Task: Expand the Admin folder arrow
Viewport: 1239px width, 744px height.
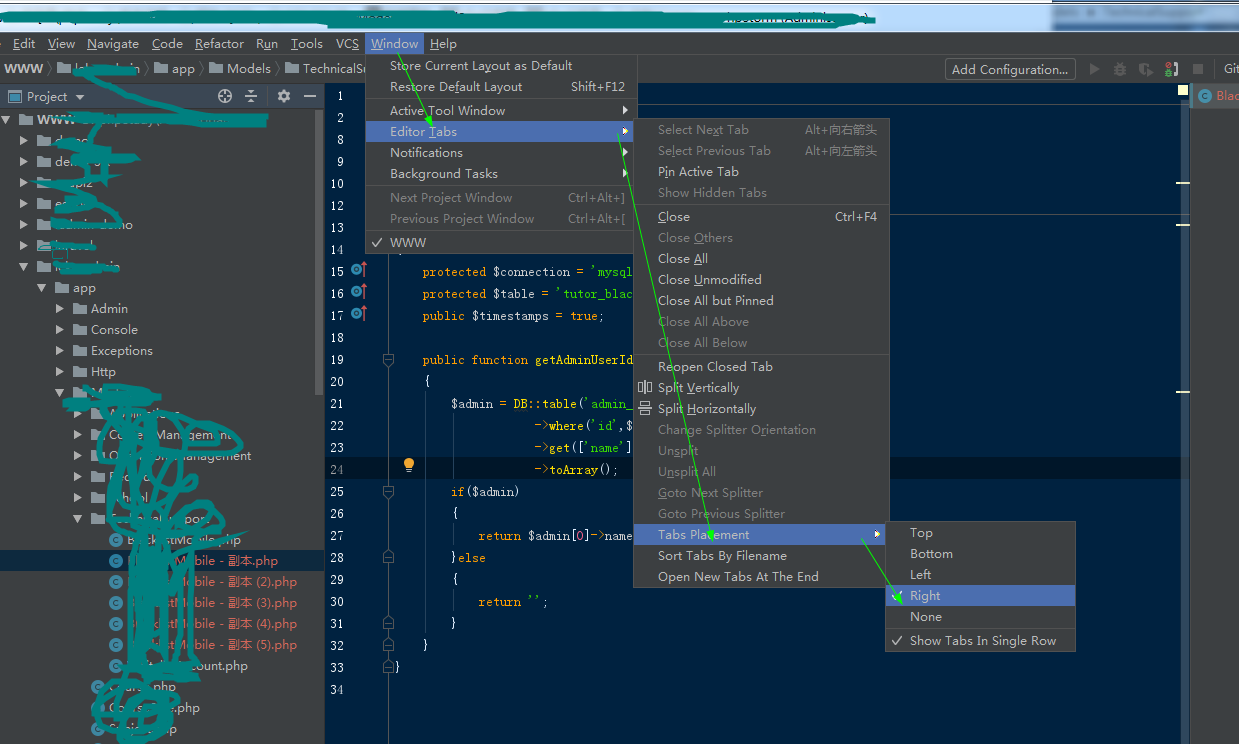Action: [60, 308]
